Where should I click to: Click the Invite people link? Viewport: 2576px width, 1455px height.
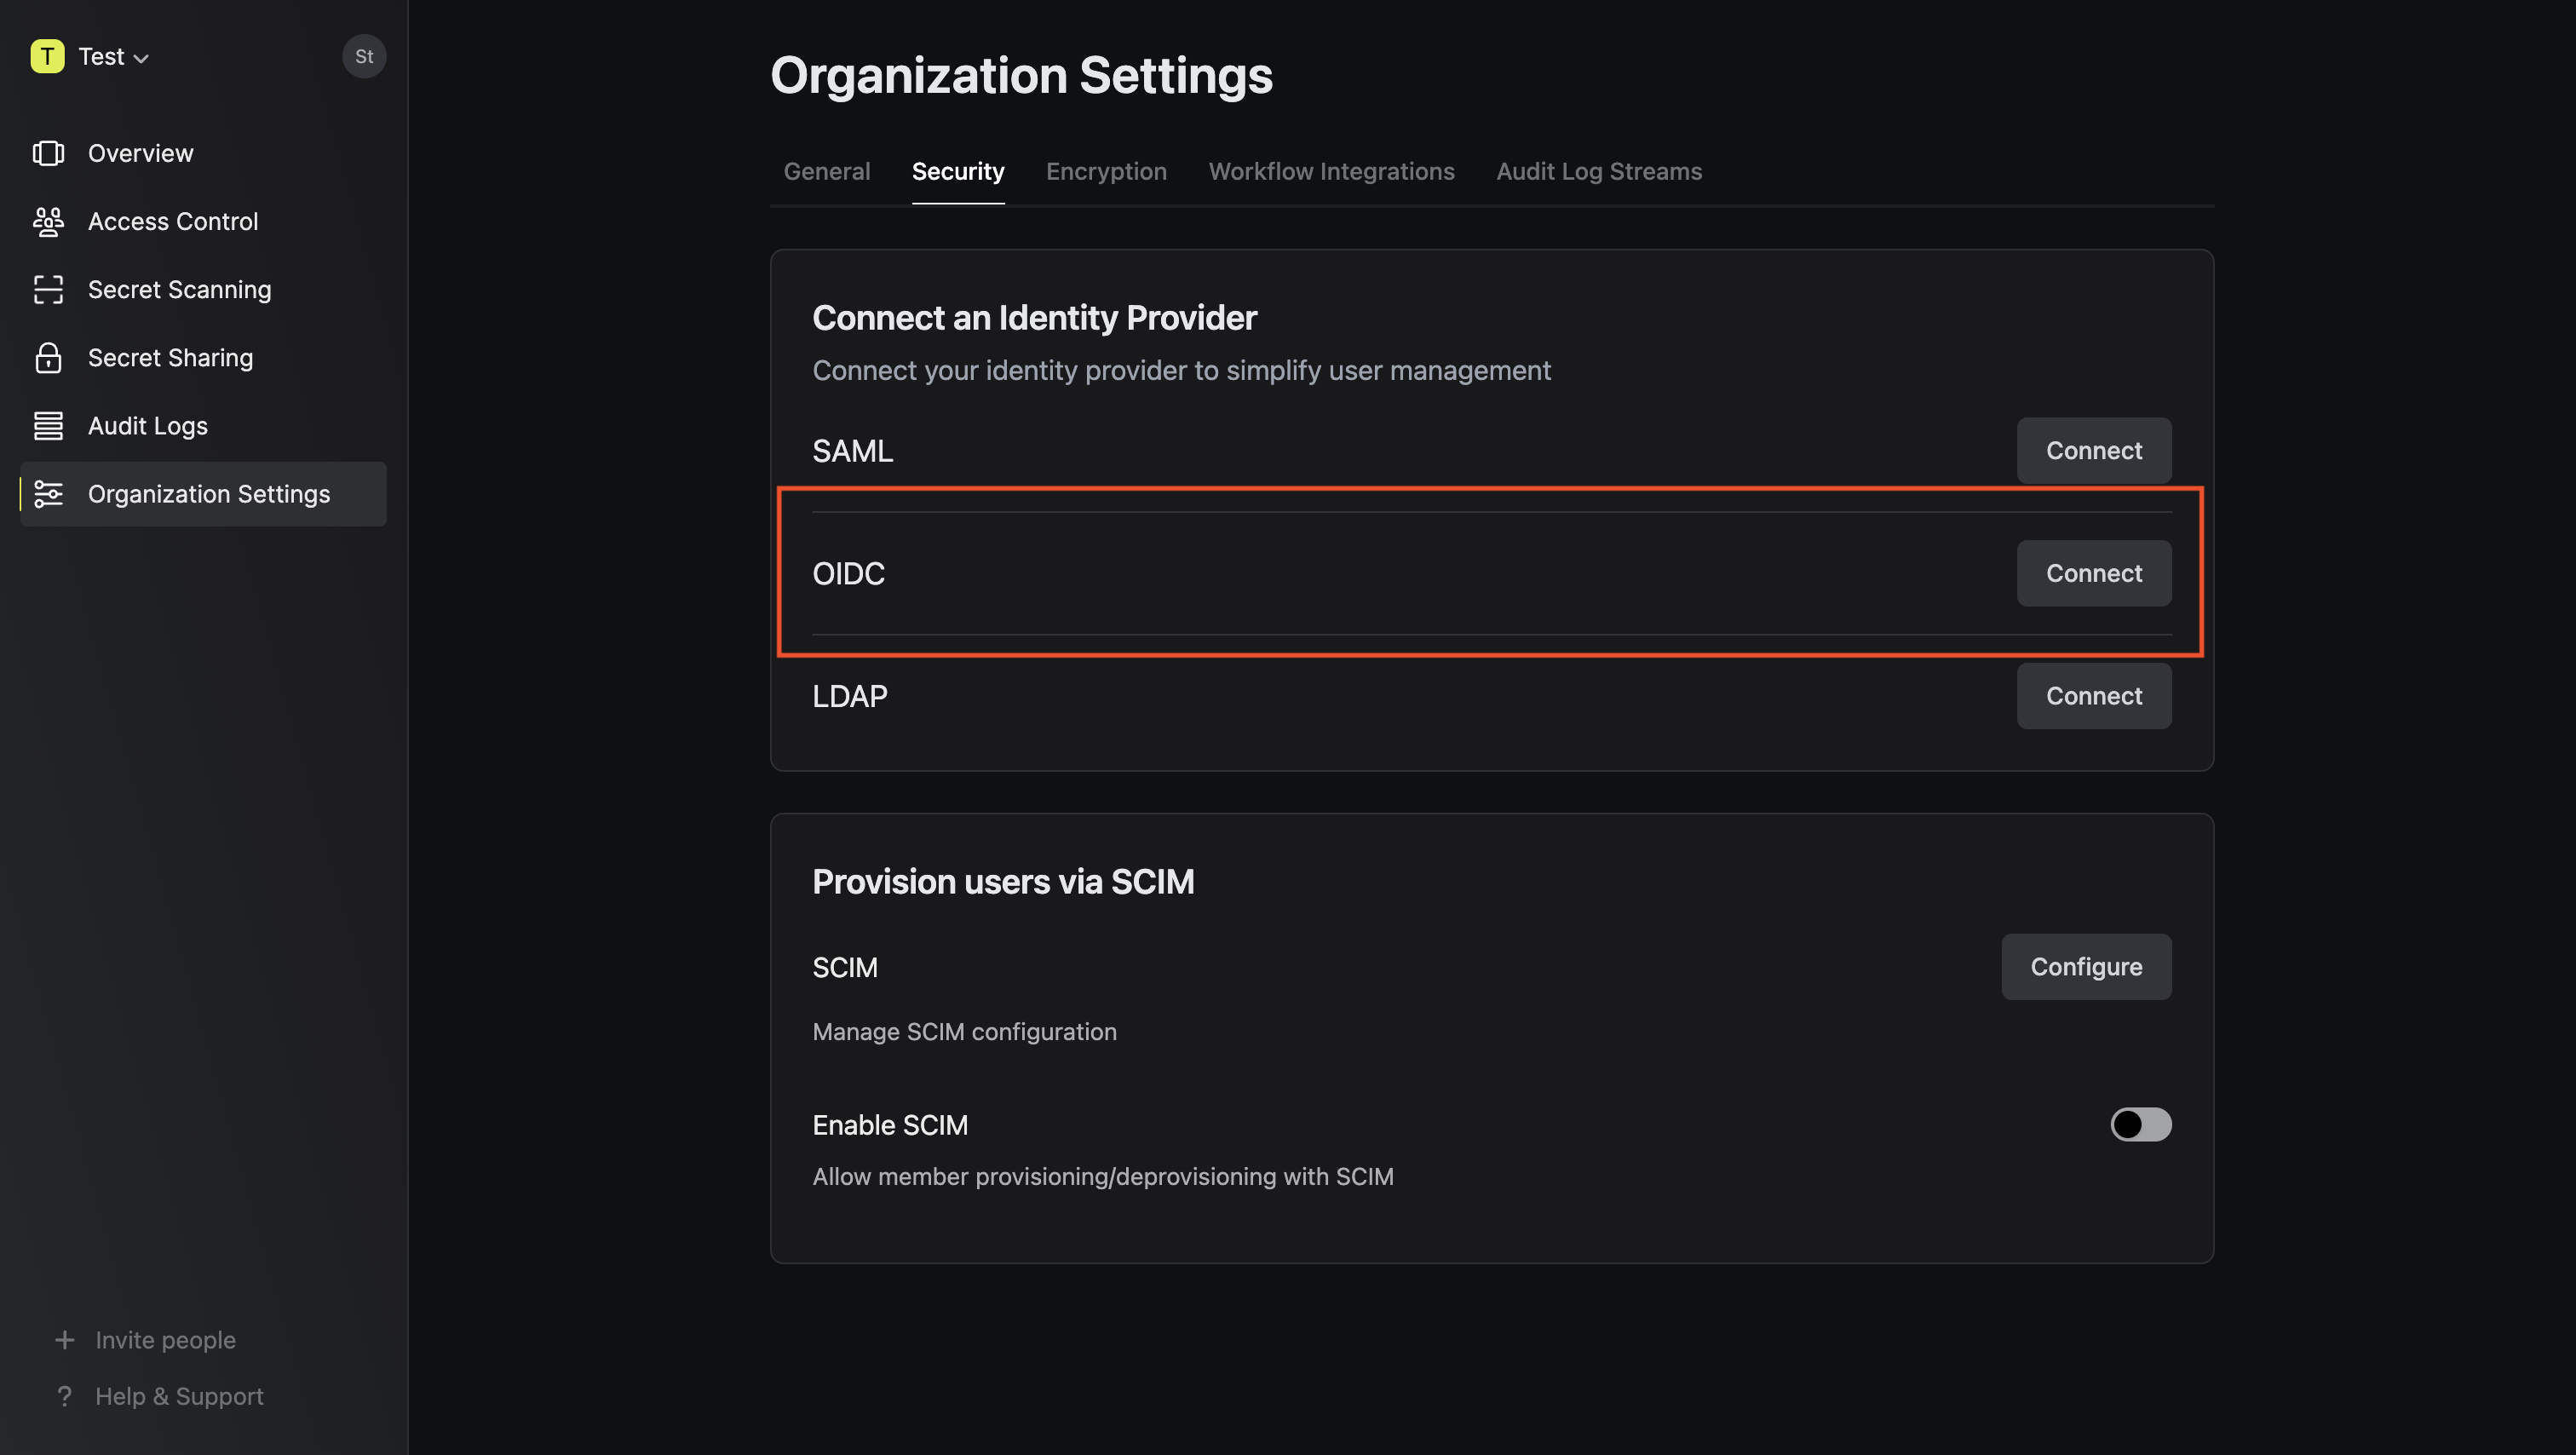coord(165,1339)
